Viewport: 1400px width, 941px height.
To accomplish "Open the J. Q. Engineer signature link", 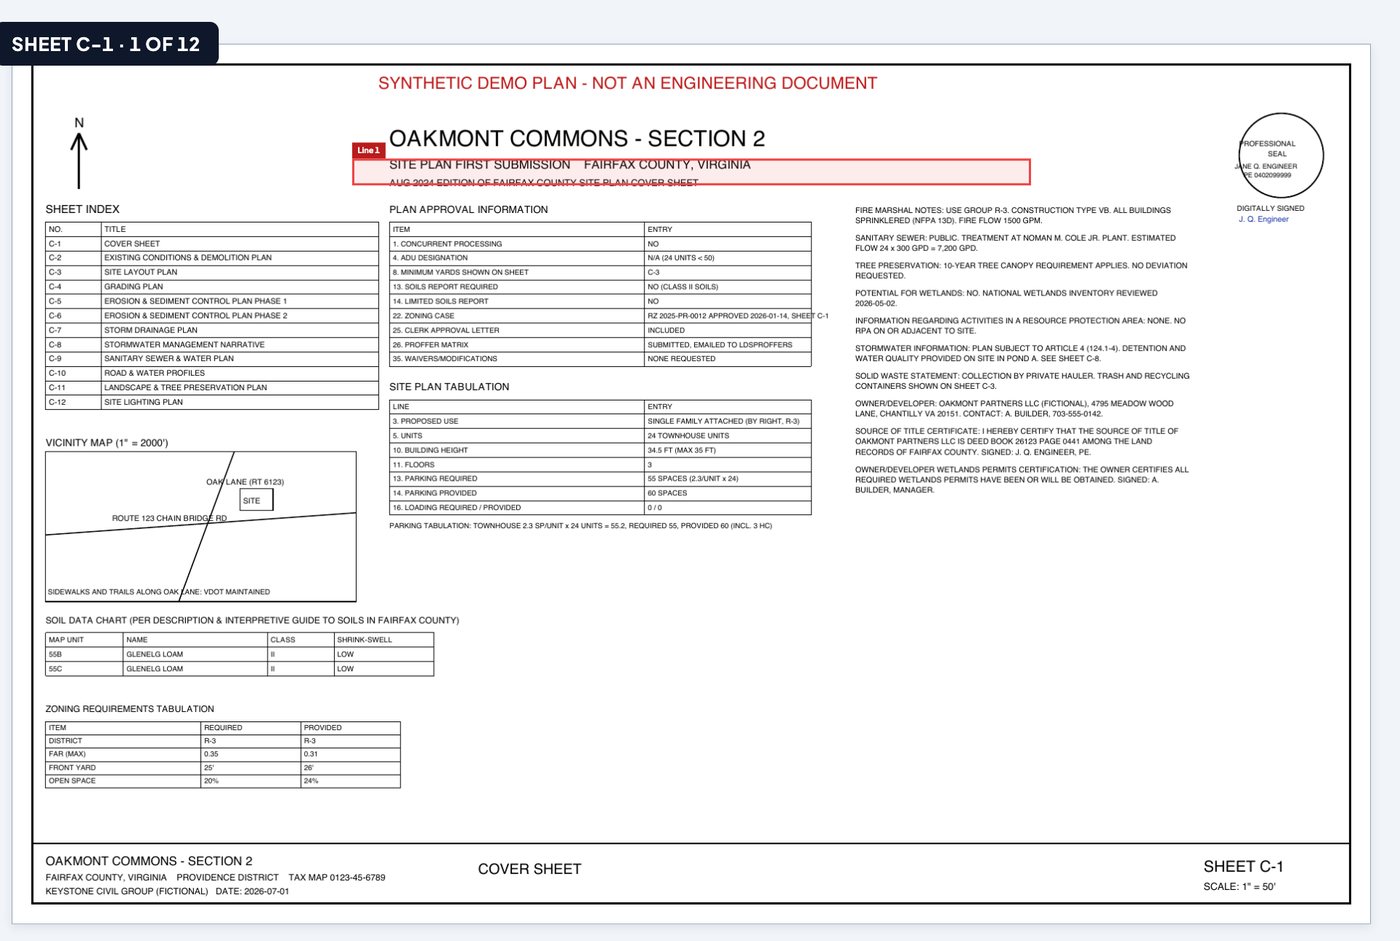I will coord(1263,219).
